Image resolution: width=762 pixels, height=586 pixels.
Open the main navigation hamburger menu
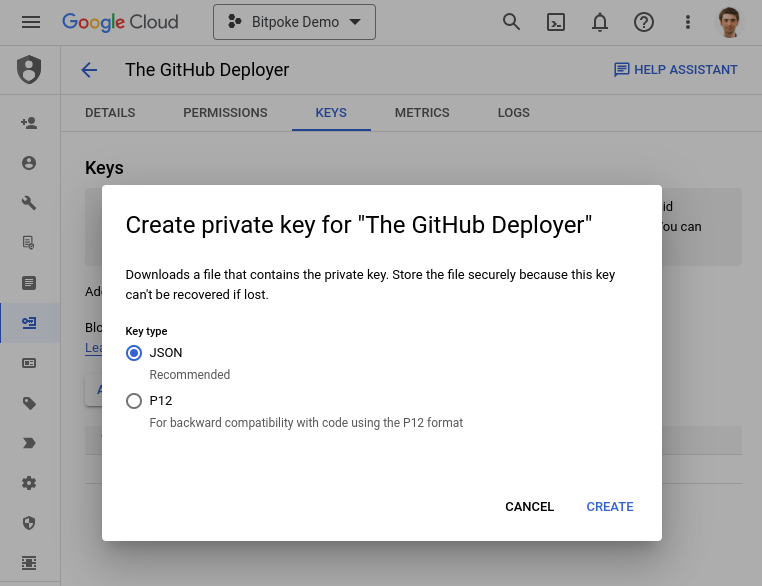click(x=30, y=22)
